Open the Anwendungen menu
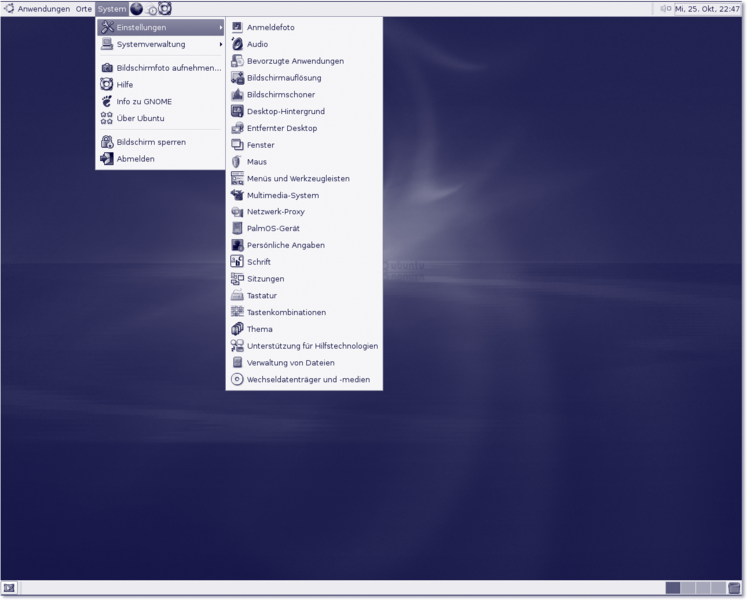The image size is (747, 600). coord(43,9)
